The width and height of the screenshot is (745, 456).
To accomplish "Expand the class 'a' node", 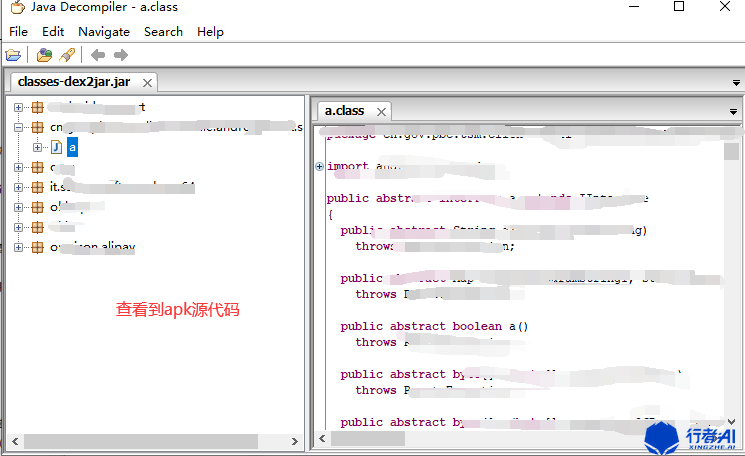I will (x=37, y=147).
